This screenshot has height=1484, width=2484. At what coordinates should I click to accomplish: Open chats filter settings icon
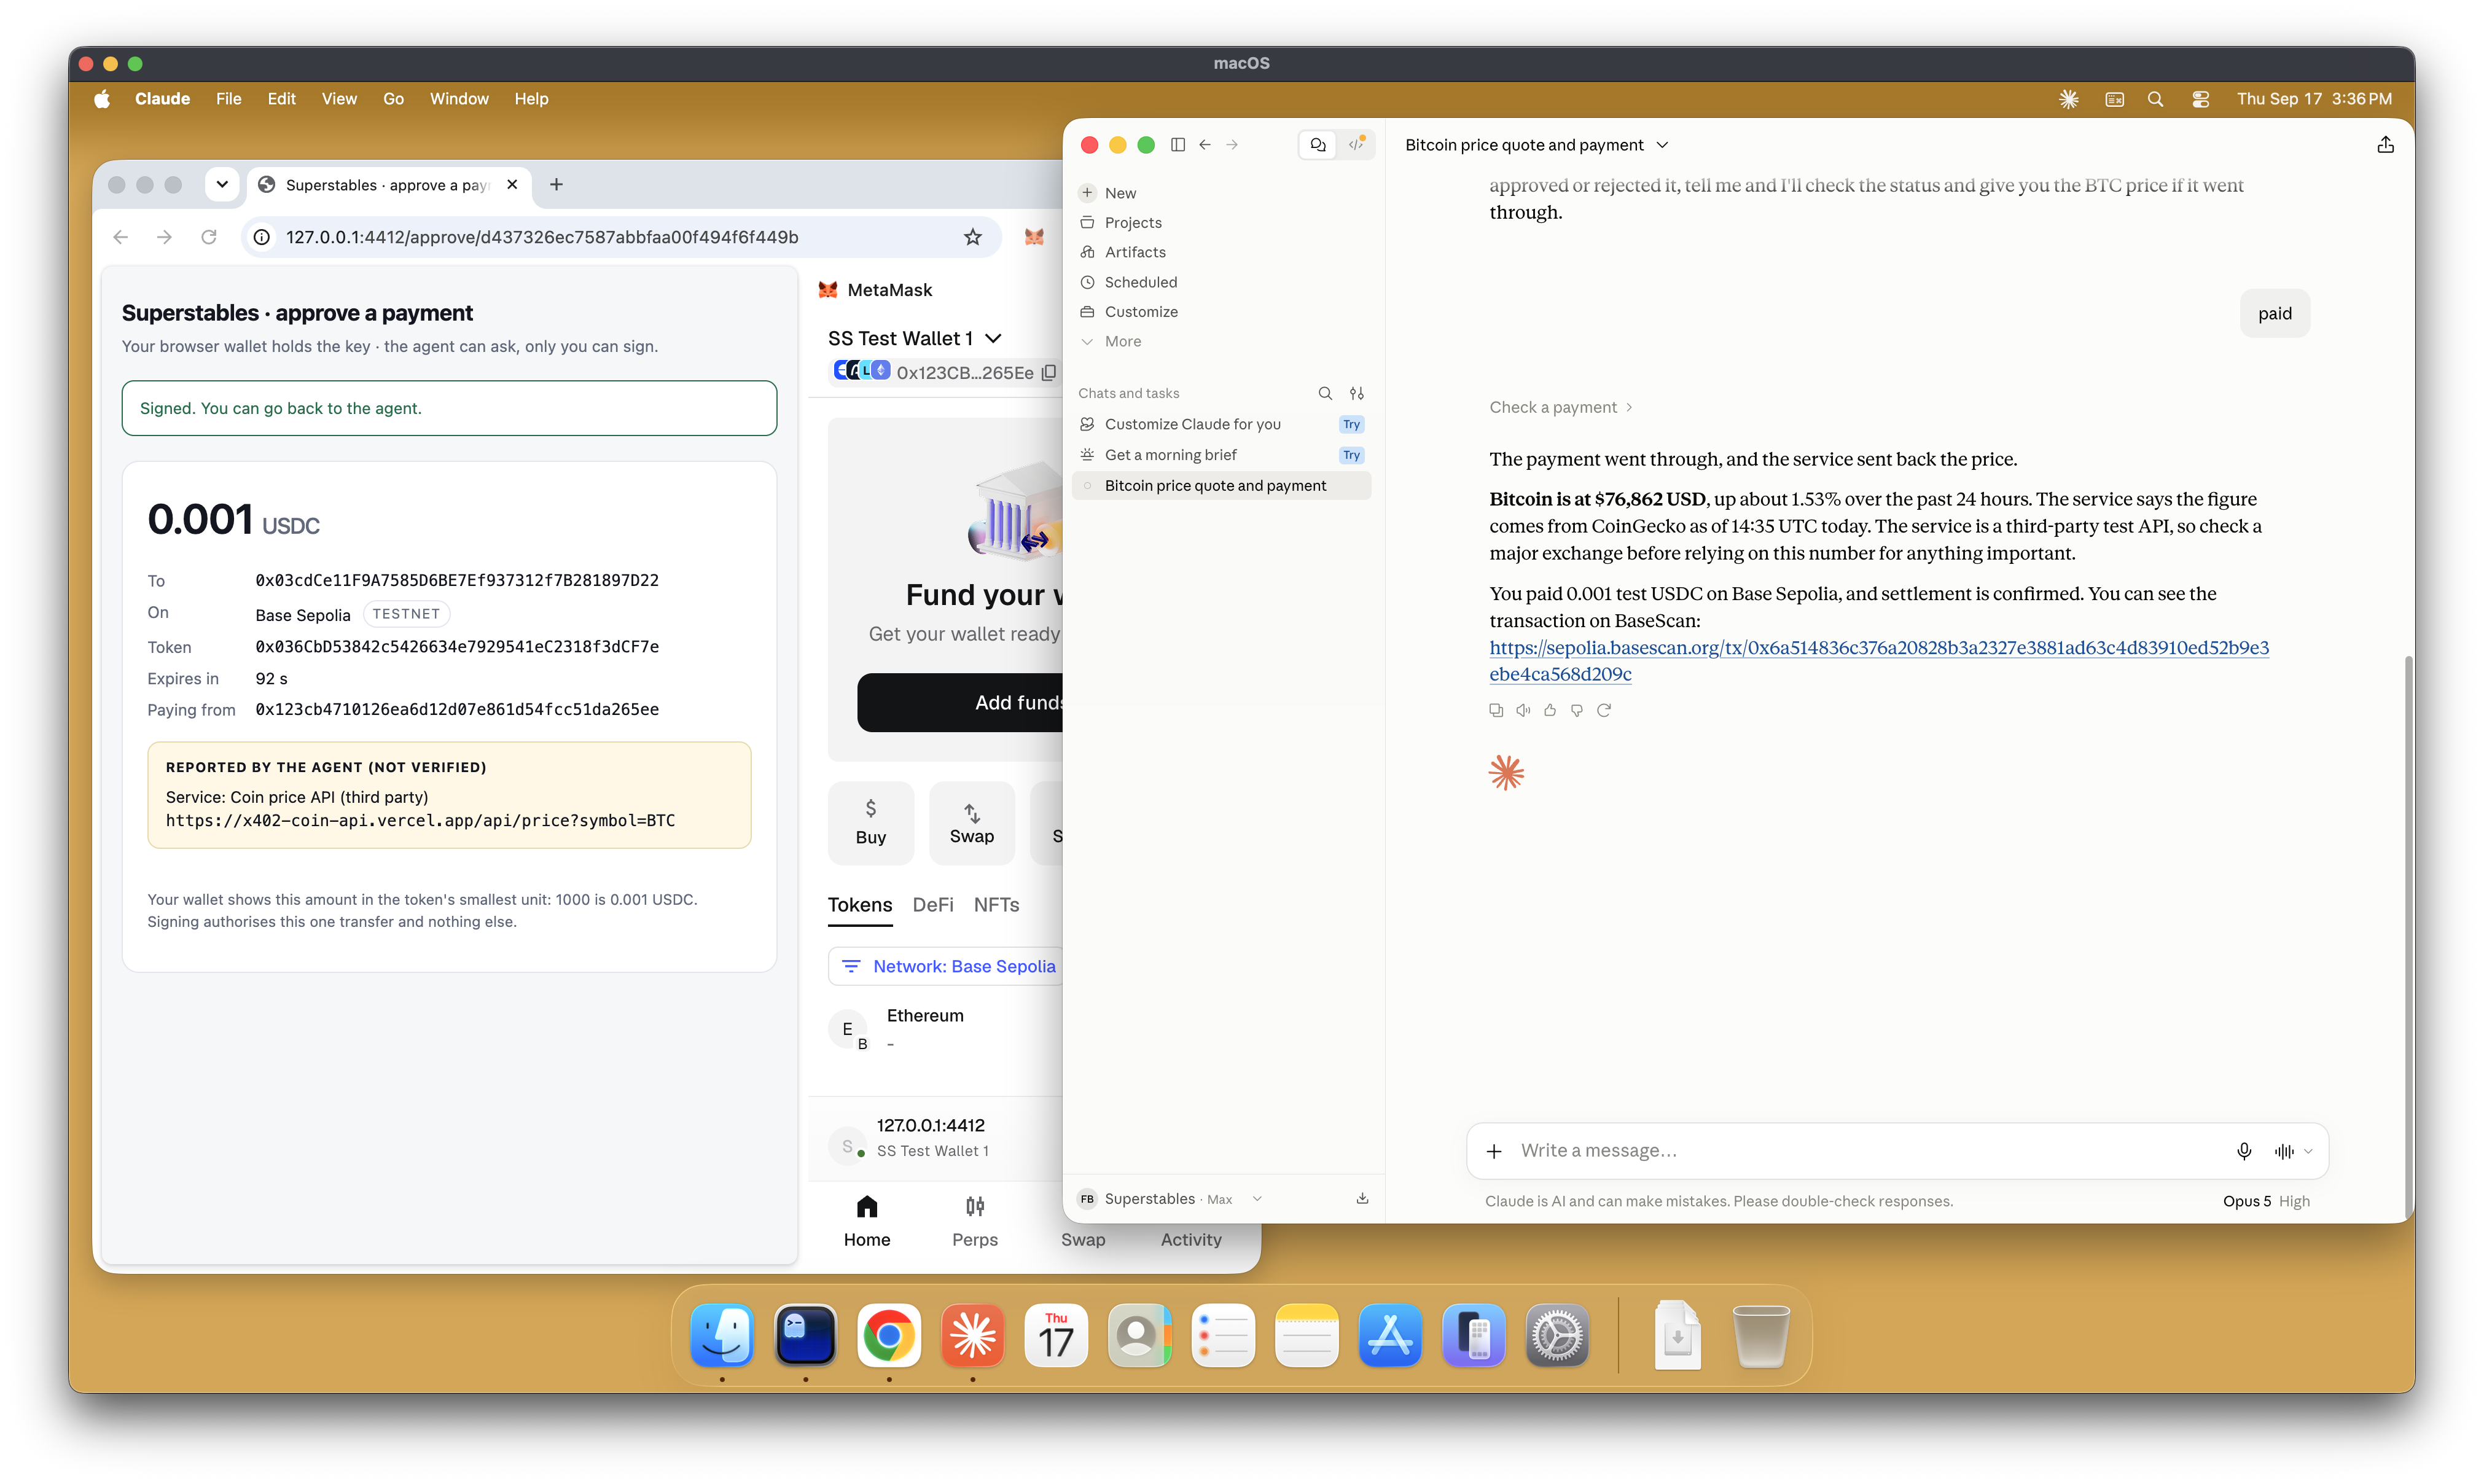1356,393
